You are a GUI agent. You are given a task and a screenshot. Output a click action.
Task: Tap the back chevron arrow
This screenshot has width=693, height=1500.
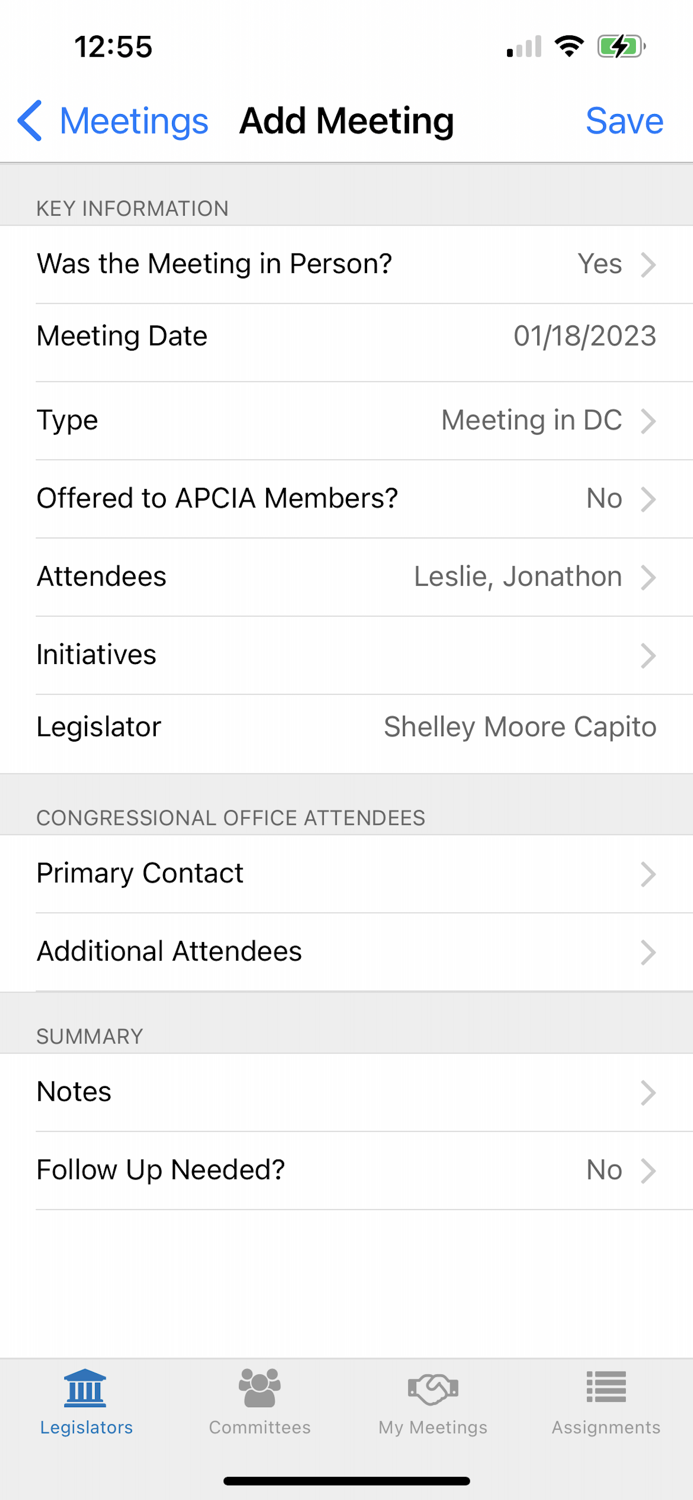[29, 120]
